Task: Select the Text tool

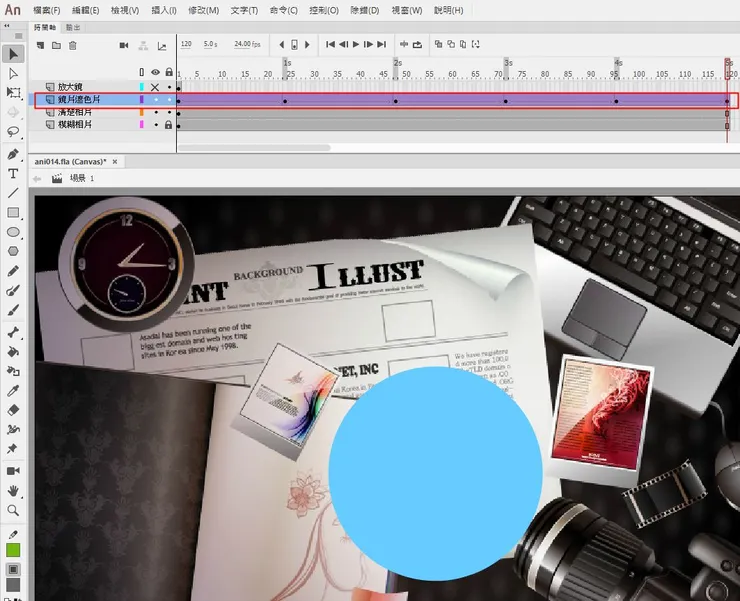Action: point(13,174)
